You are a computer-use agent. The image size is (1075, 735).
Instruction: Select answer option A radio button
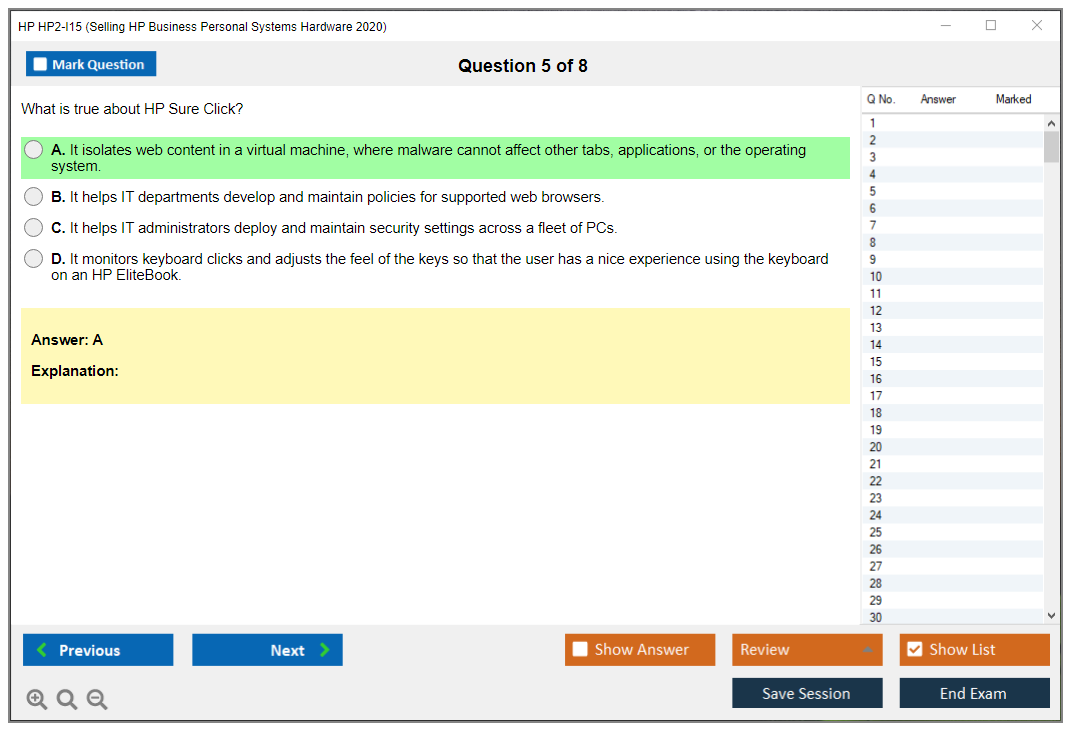click(x=34, y=150)
